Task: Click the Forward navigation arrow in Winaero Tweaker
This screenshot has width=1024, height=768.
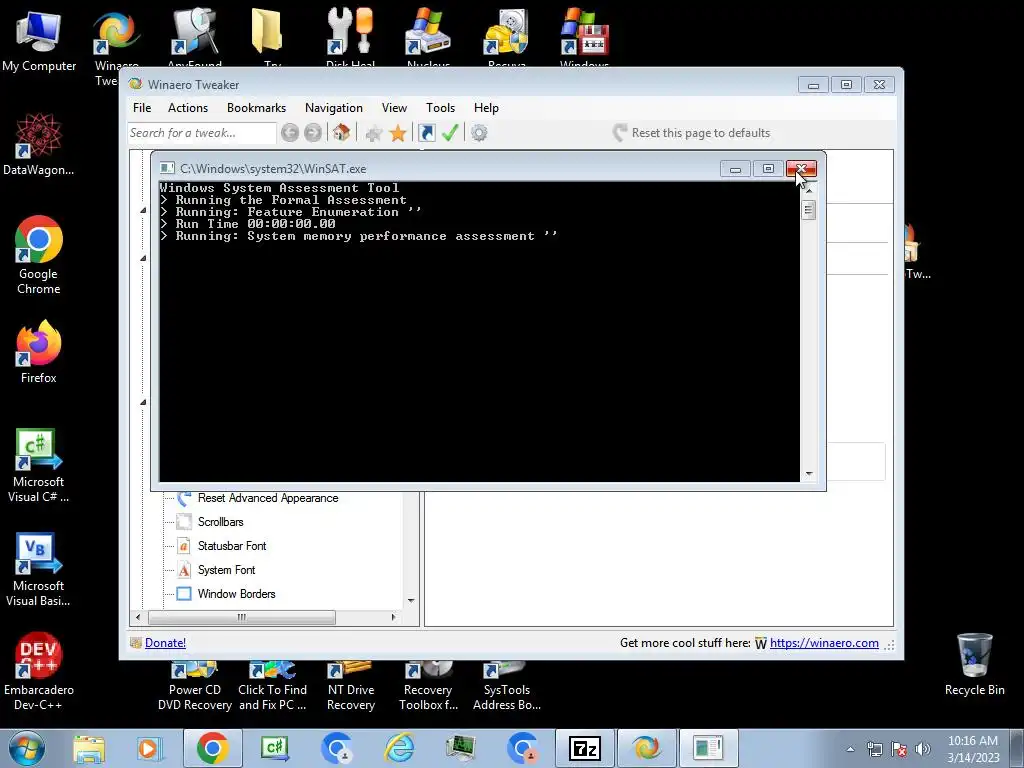Action: click(313, 133)
